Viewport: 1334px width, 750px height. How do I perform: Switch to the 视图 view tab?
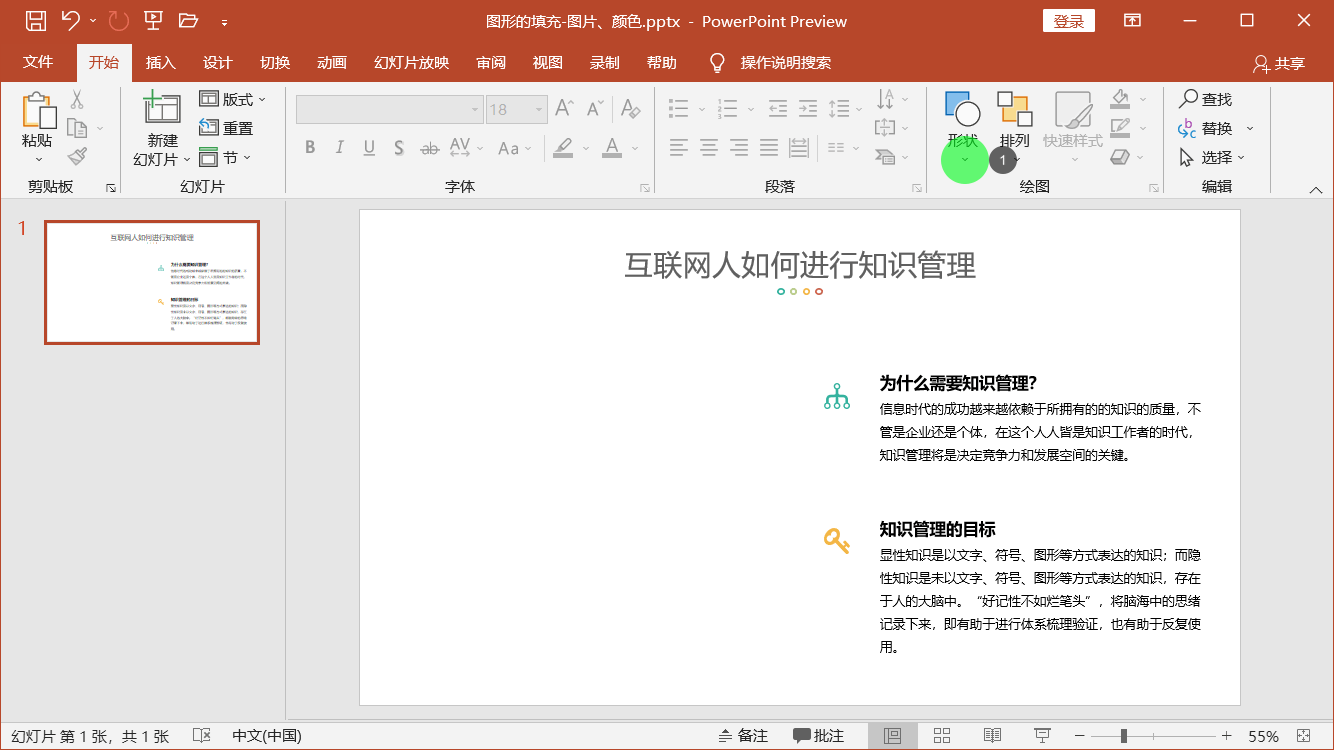[x=547, y=62]
